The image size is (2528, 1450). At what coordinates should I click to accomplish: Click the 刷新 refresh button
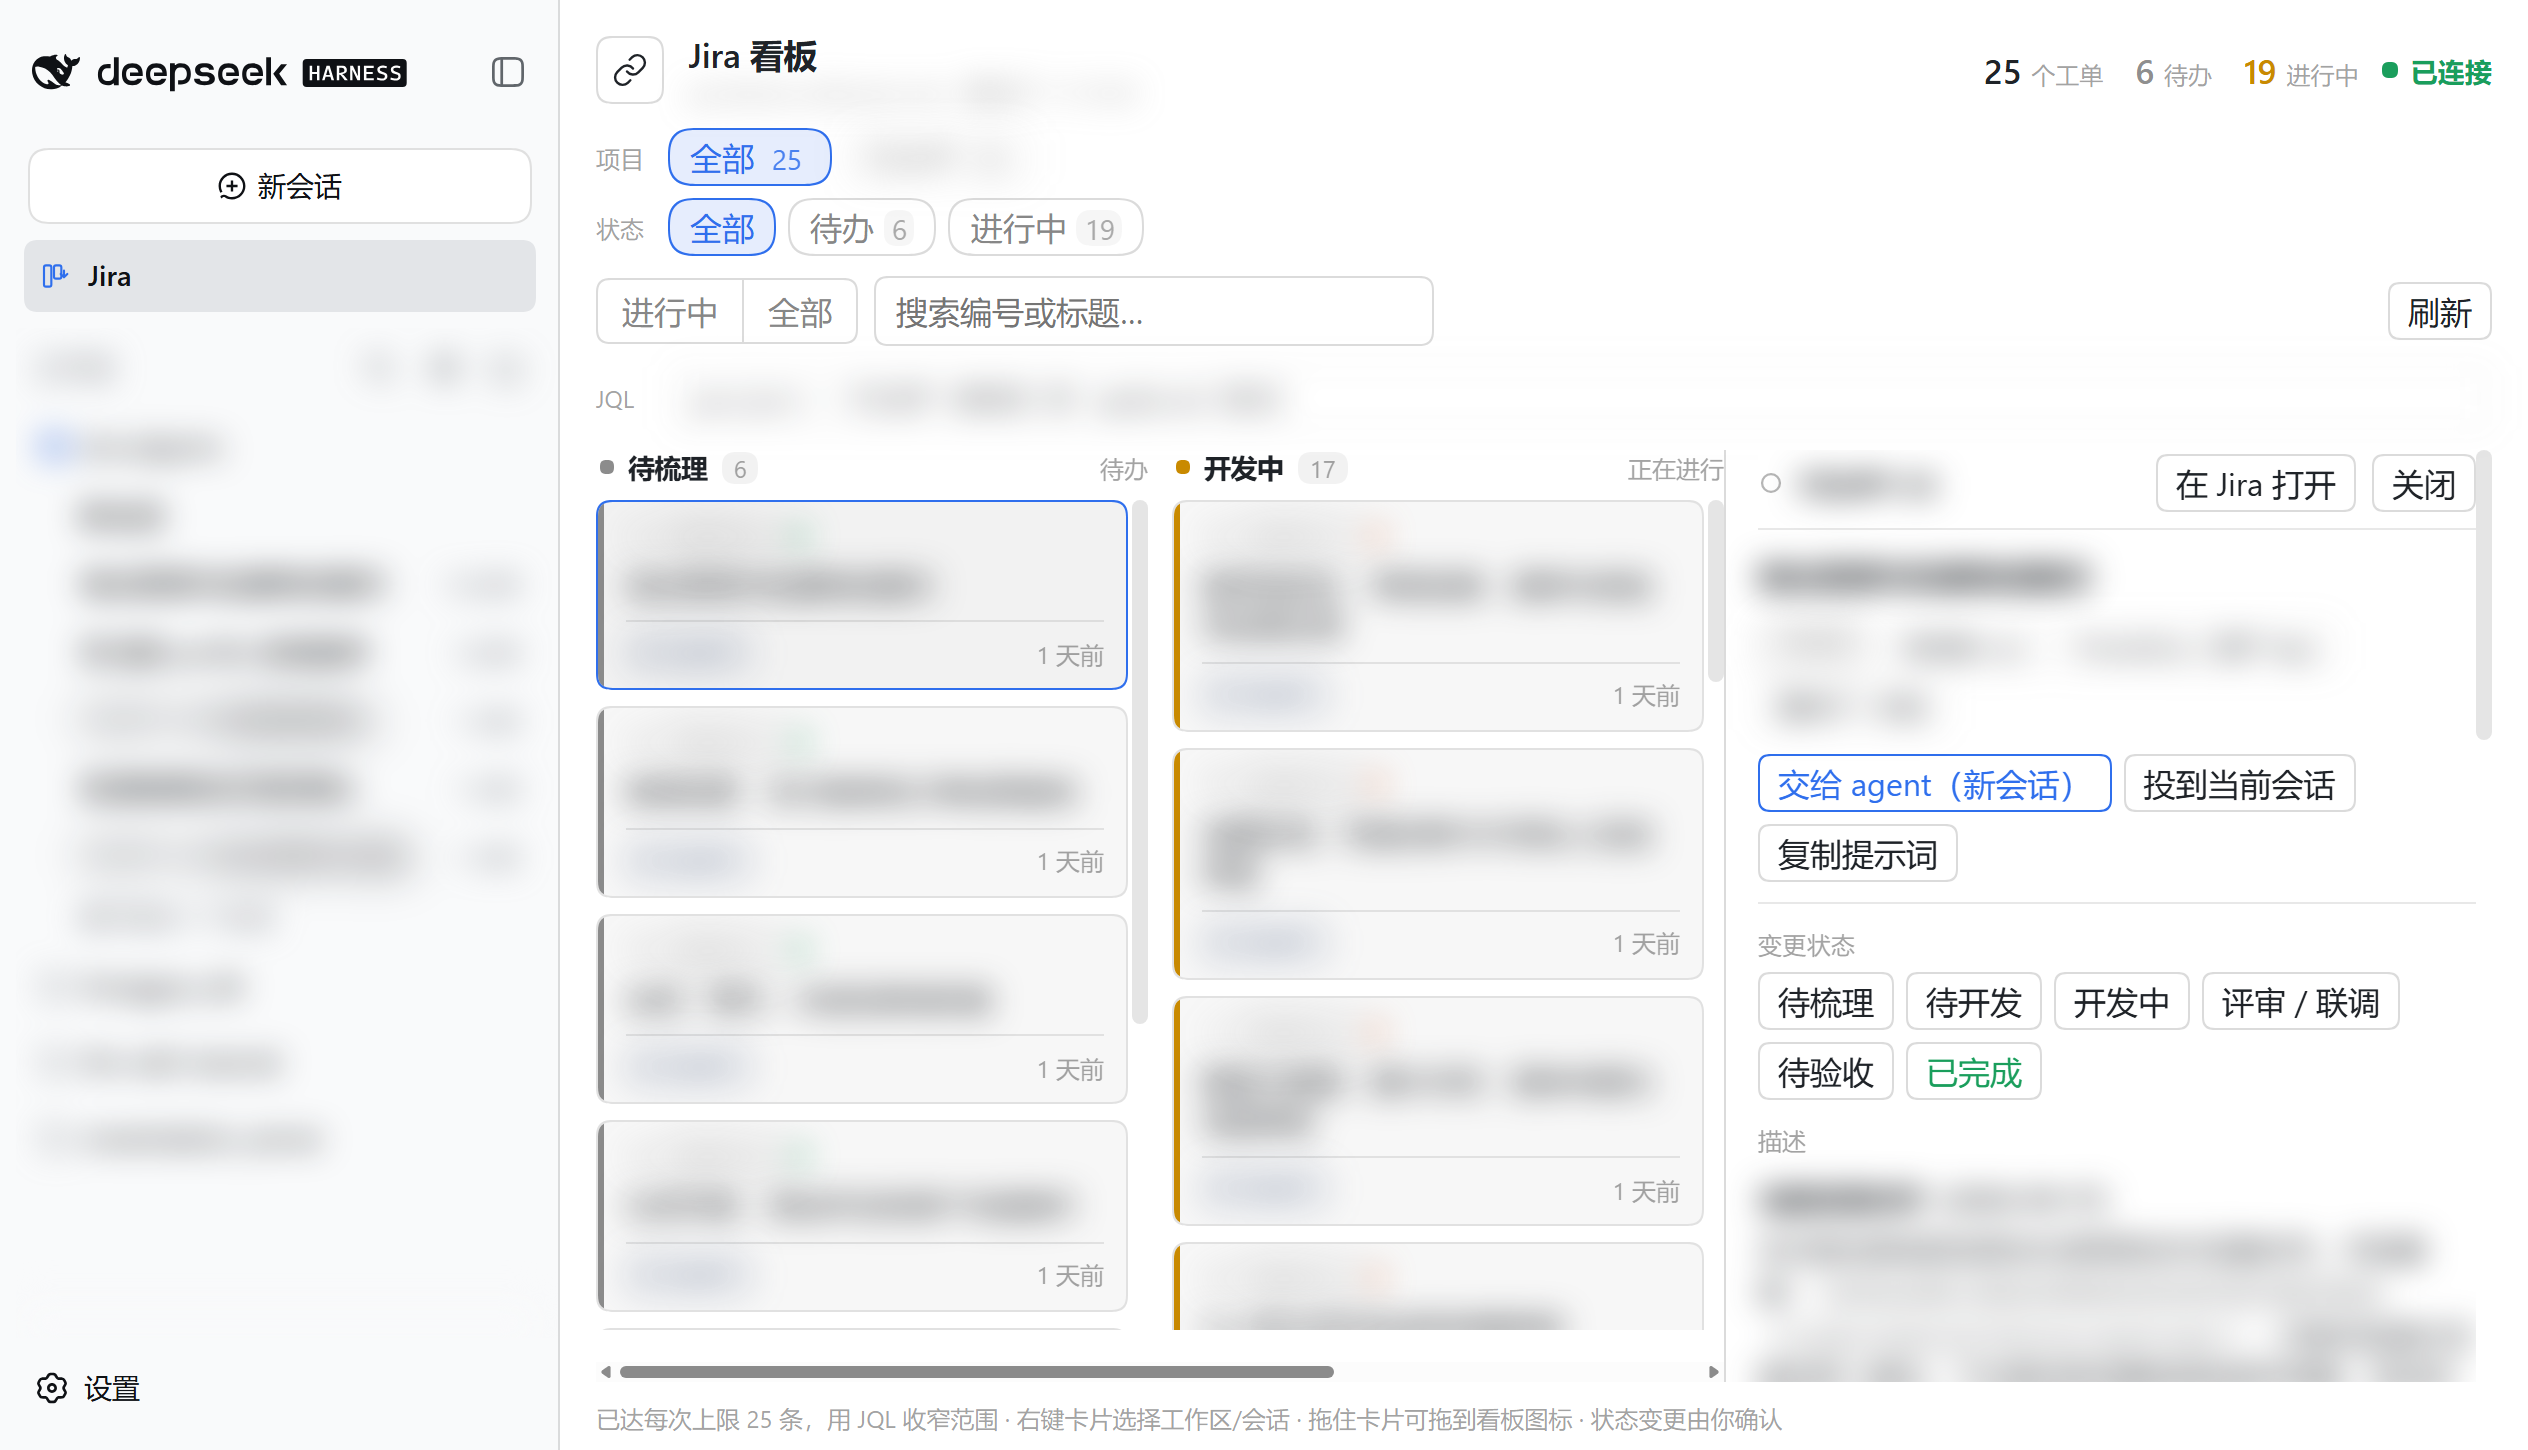coord(2440,312)
